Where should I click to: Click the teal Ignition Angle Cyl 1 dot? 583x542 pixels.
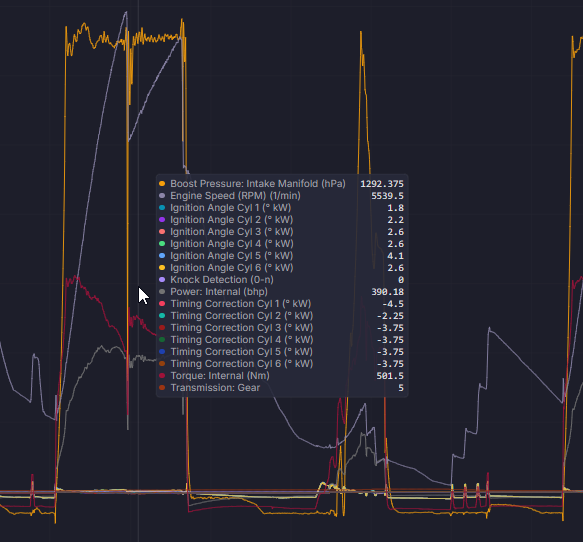click(x=162, y=207)
